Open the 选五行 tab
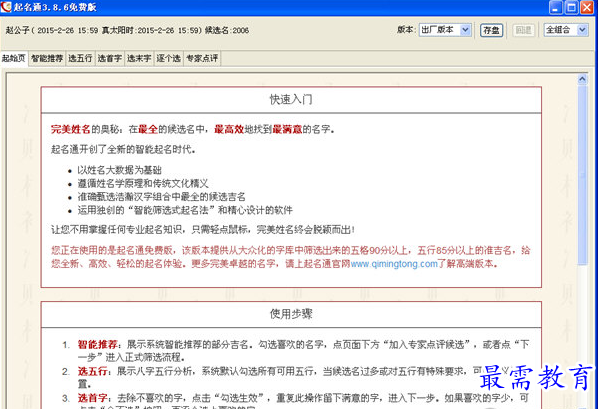601x409 pixels. (x=80, y=58)
